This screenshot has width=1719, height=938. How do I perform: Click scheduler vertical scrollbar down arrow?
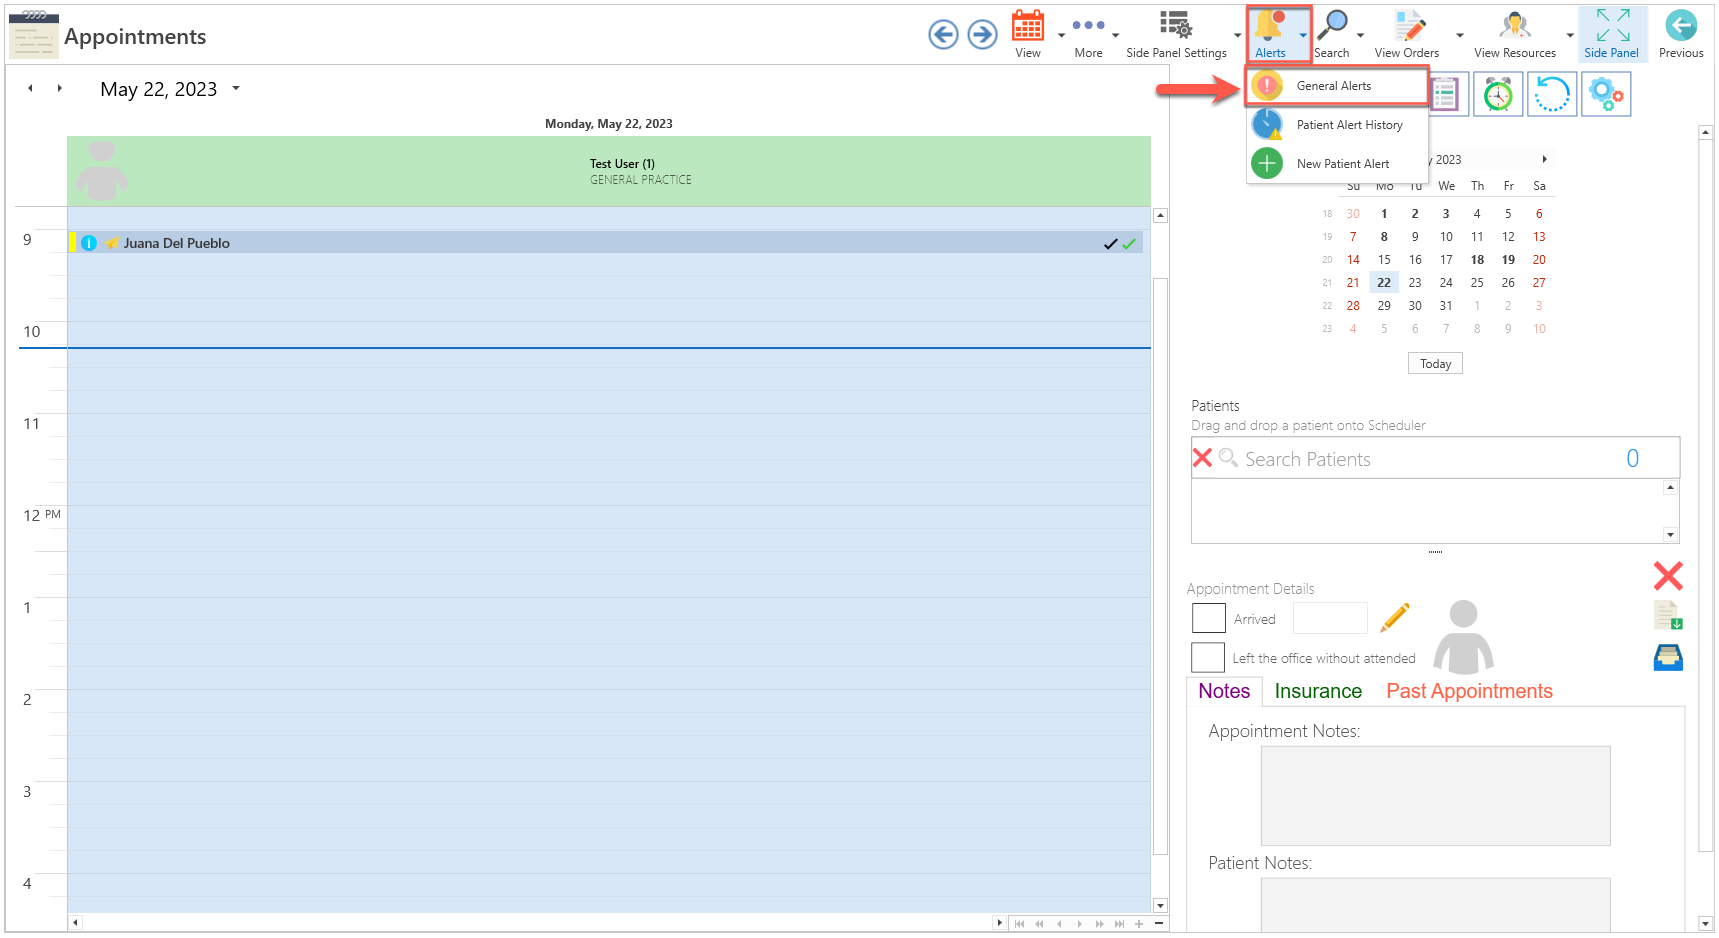pyautogui.click(x=1160, y=905)
